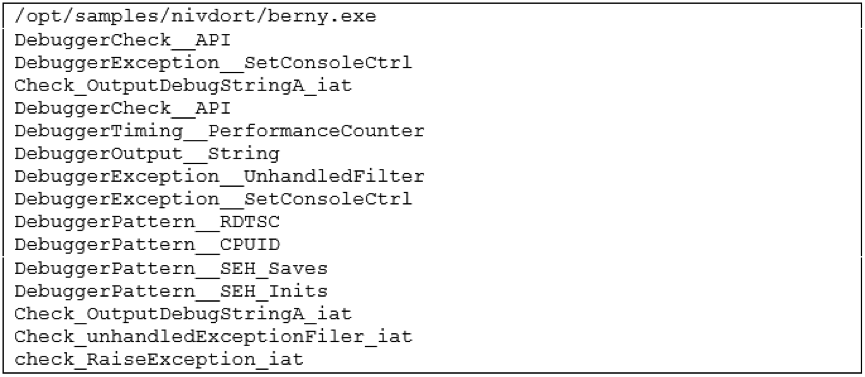Viewport: 865px width, 377px height.
Task: Select the nivdort folder segment in the path
Action: pos(213,17)
